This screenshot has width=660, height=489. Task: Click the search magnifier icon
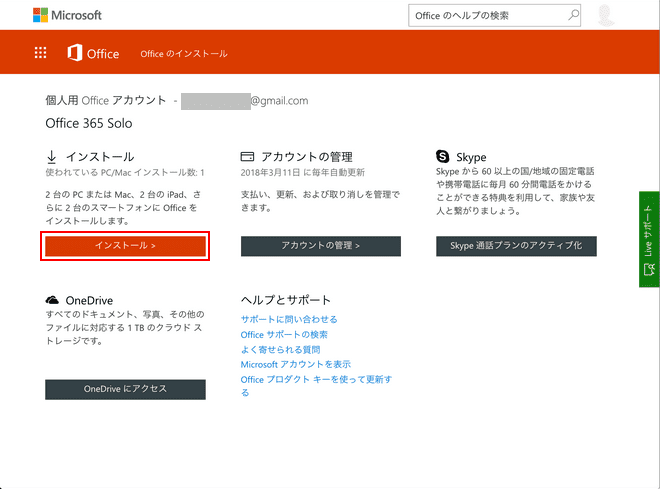573,16
